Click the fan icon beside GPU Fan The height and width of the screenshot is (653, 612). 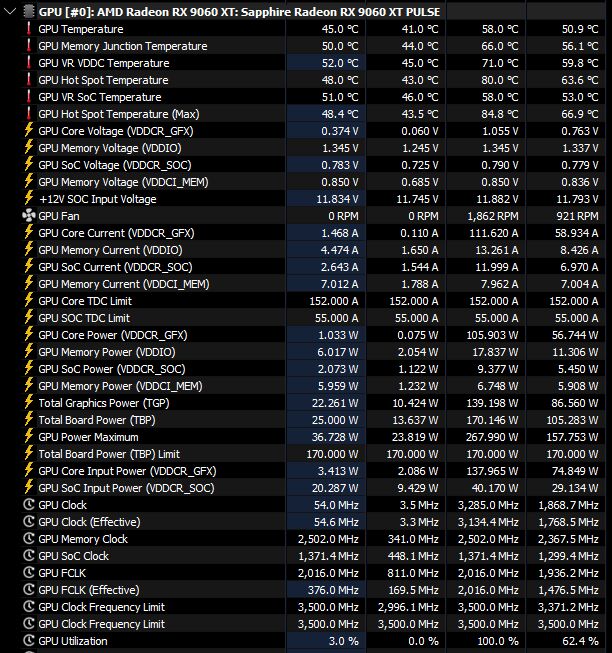[28, 216]
